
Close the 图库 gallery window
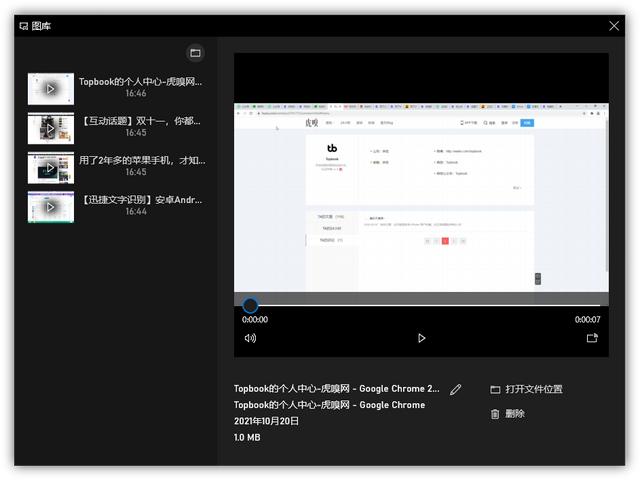(614, 26)
